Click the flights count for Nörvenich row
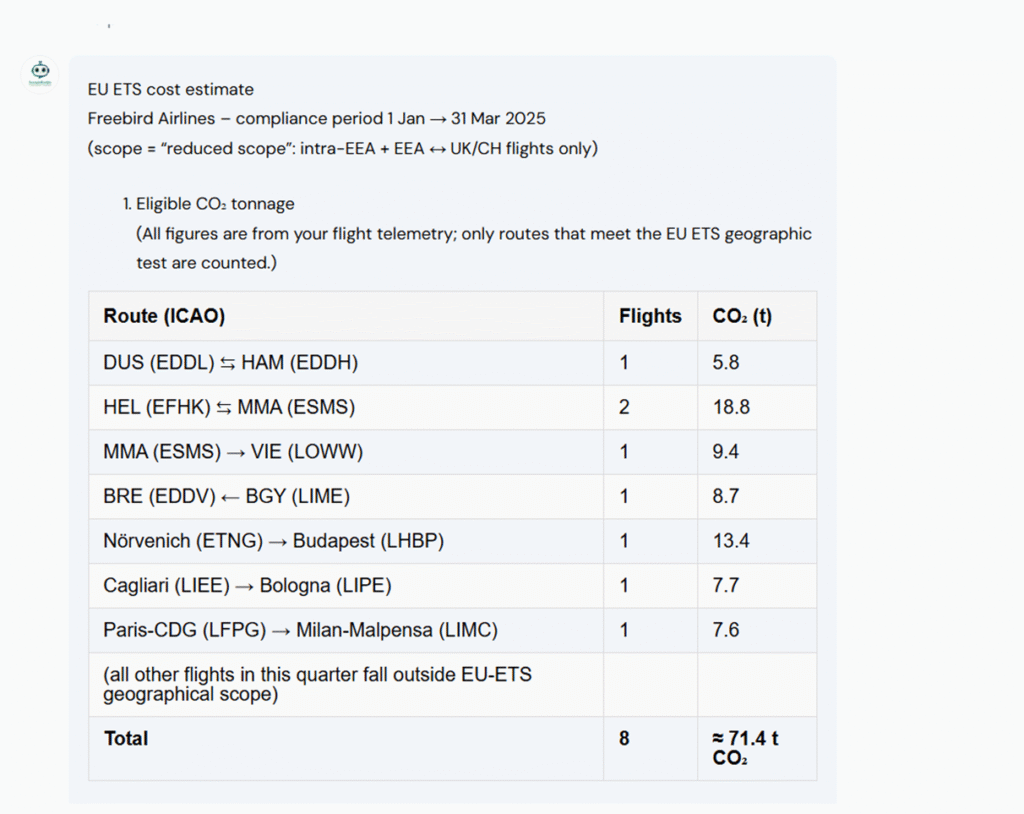Image resolution: width=1024 pixels, height=814 pixels. (x=624, y=541)
